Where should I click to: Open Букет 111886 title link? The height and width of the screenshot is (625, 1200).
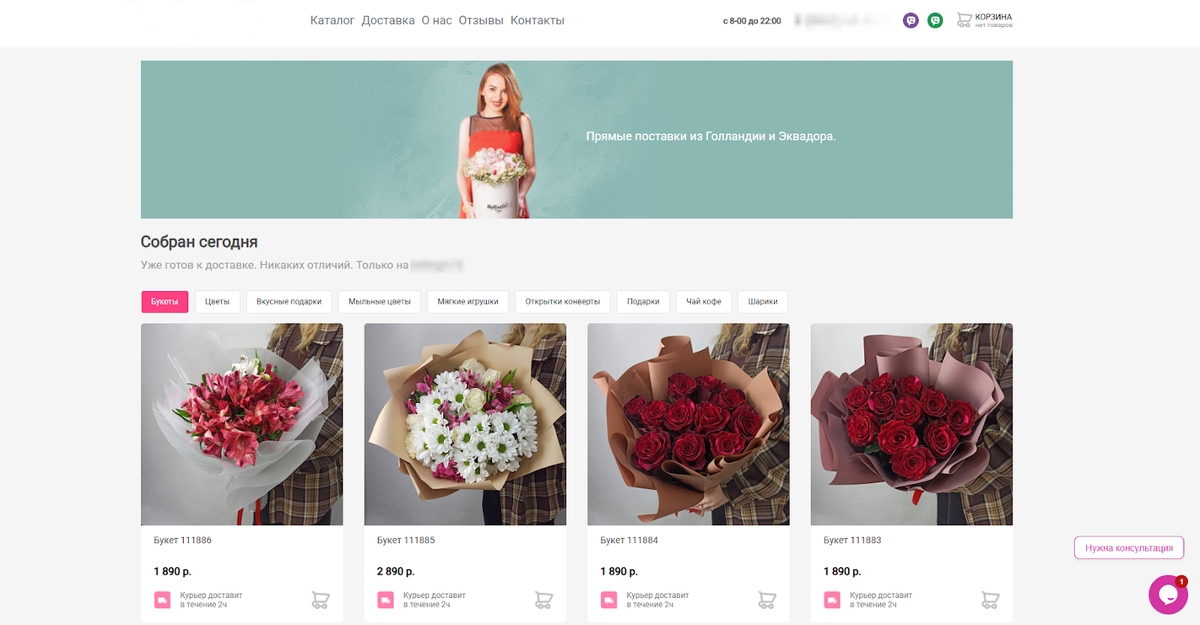tap(182, 540)
